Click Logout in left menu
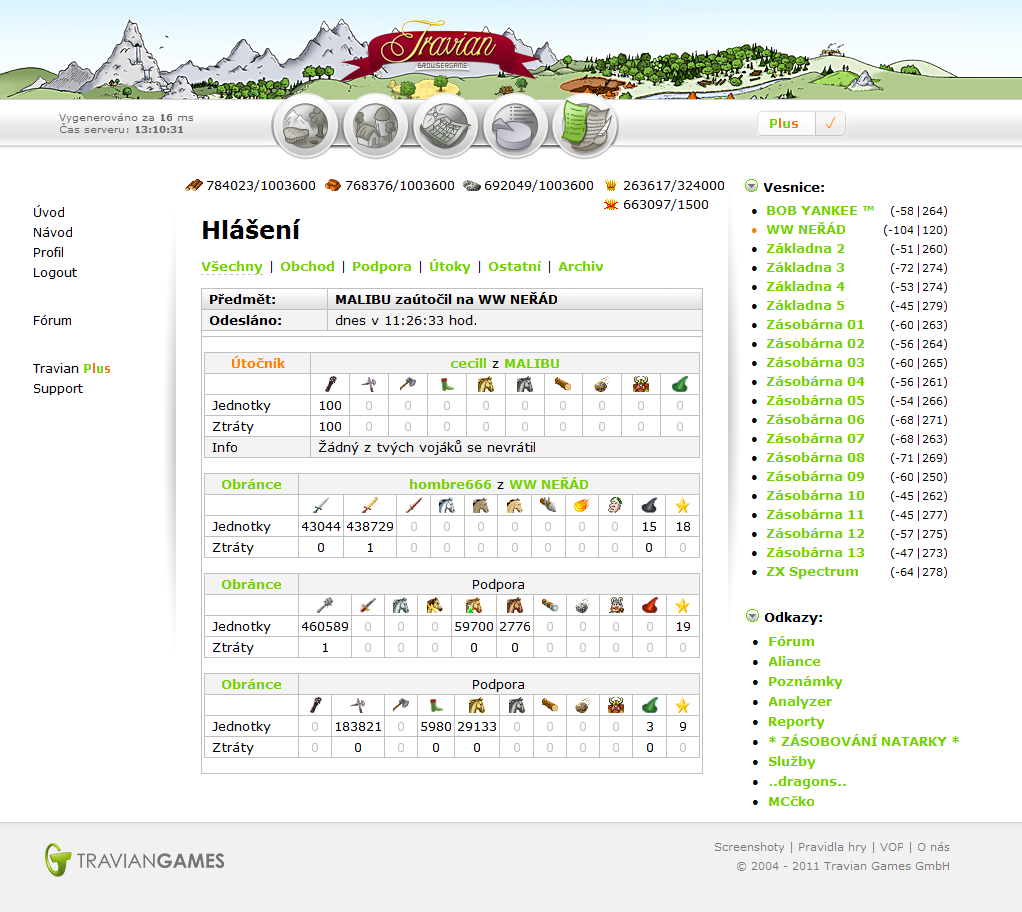1022x912 pixels. pyautogui.click(x=55, y=272)
